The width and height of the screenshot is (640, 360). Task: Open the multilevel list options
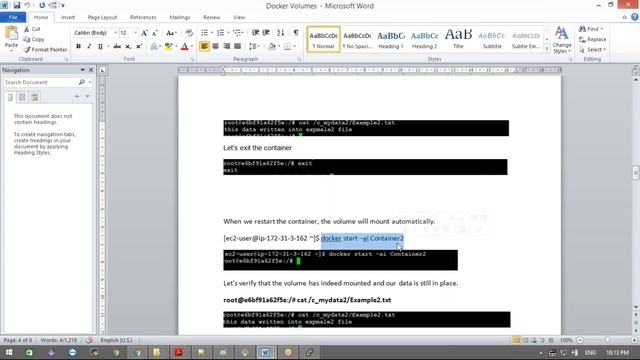[237, 33]
